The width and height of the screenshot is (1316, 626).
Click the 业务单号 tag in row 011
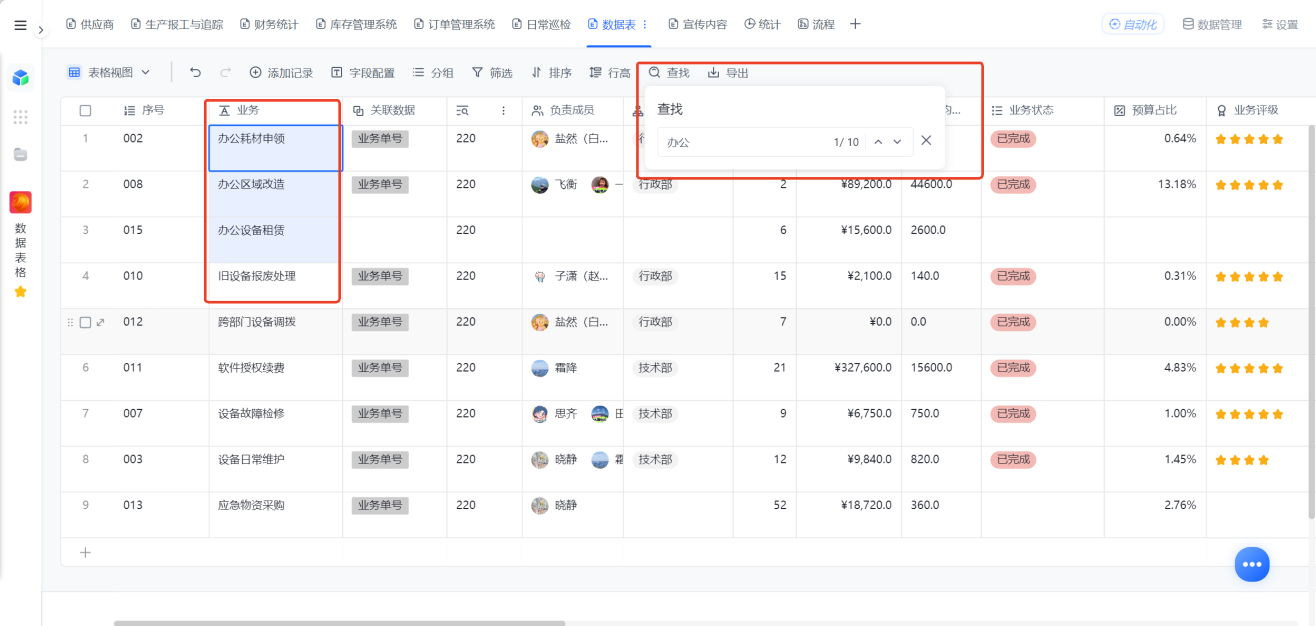click(380, 368)
